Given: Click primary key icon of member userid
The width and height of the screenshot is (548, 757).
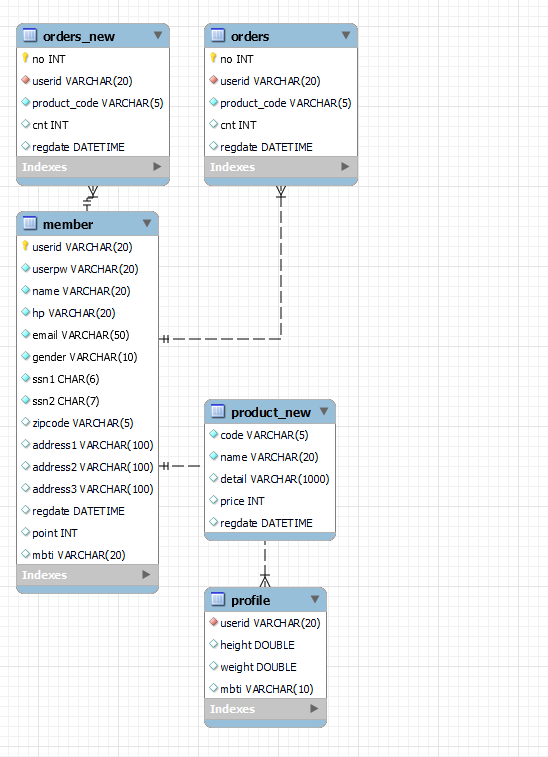Looking at the screenshot, I should click(x=25, y=246).
